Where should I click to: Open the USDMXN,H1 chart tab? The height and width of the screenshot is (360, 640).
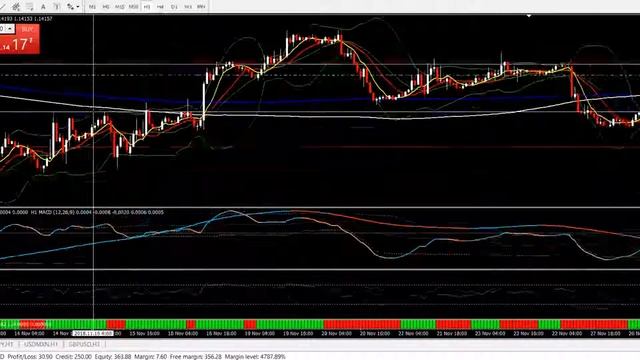coord(40,344)
